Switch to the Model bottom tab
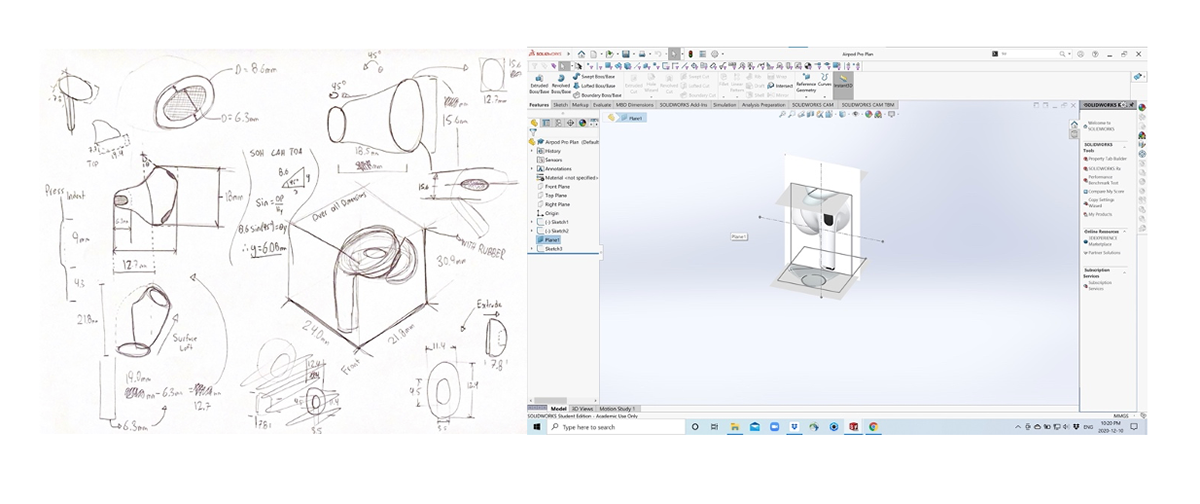 (x=558, y=409)
